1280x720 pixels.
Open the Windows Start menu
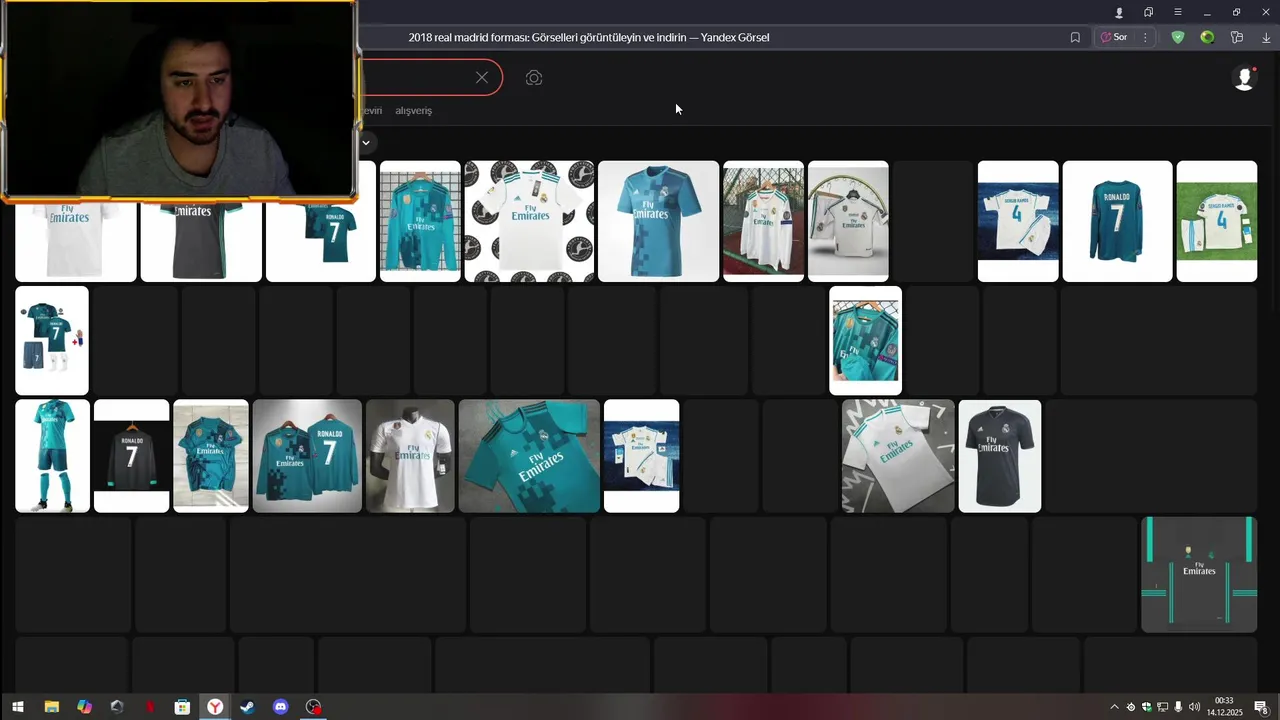(x=17, y=707)
